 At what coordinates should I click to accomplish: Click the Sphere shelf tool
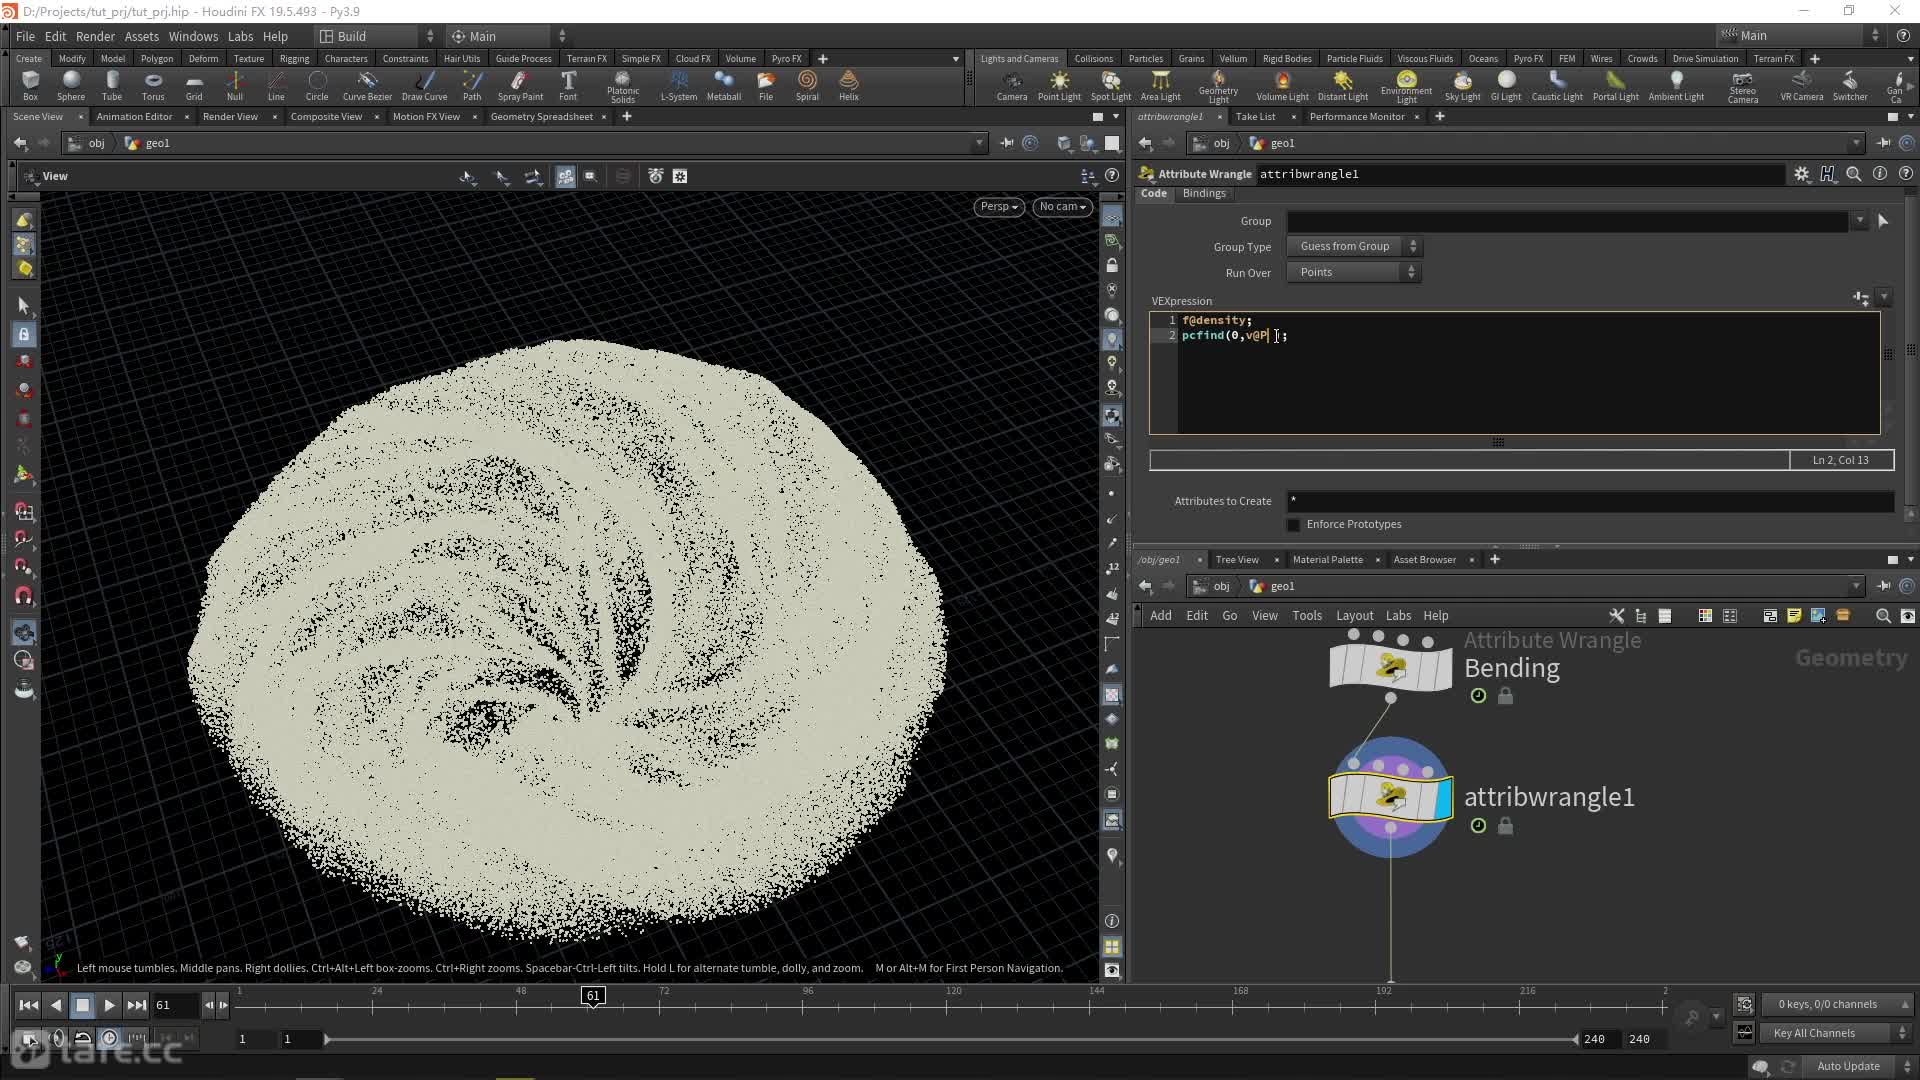pos(71,85)
